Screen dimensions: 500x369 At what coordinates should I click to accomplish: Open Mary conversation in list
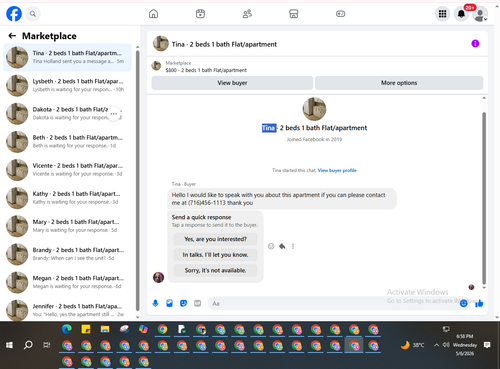pos(67,226)
